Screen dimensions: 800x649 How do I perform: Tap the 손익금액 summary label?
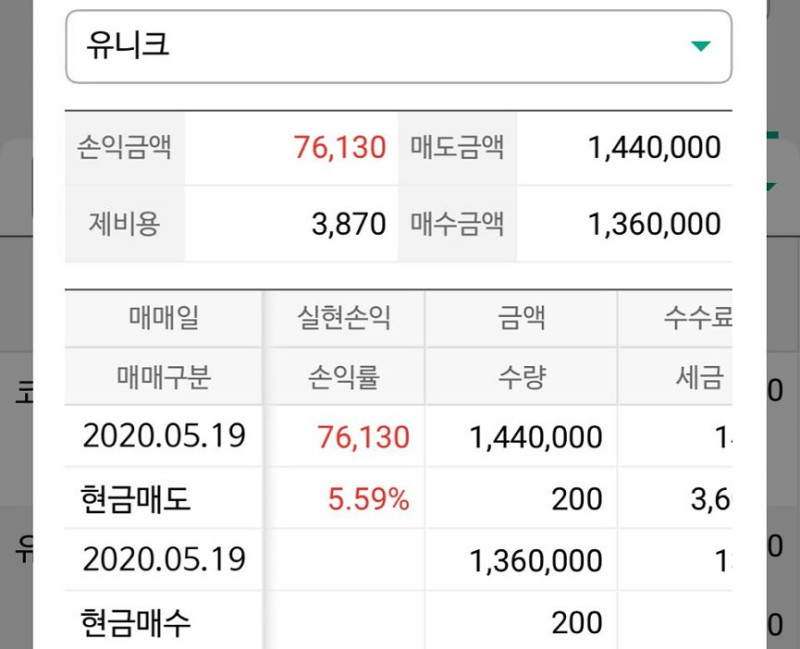(125, 148)
